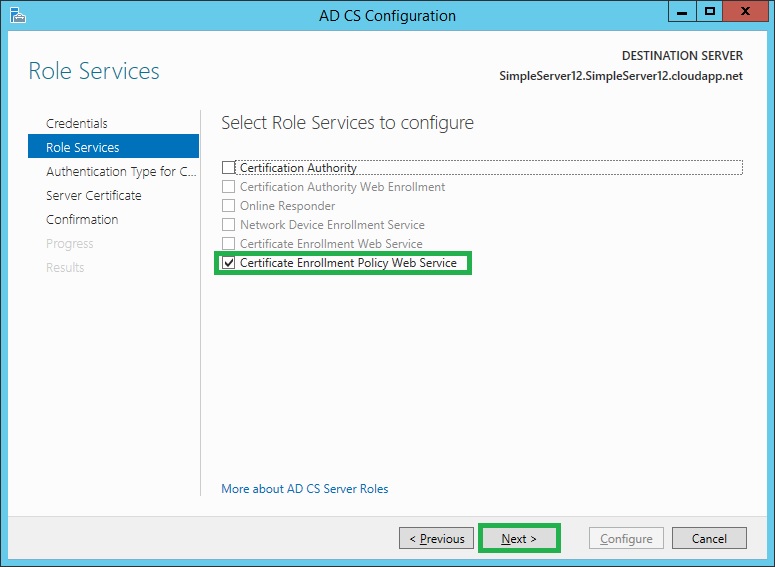The width and height of the screenshot is (775, 567).
Task: Click the Network Device Enrollment Service checkbox
Action: click(x=229, y=225)
